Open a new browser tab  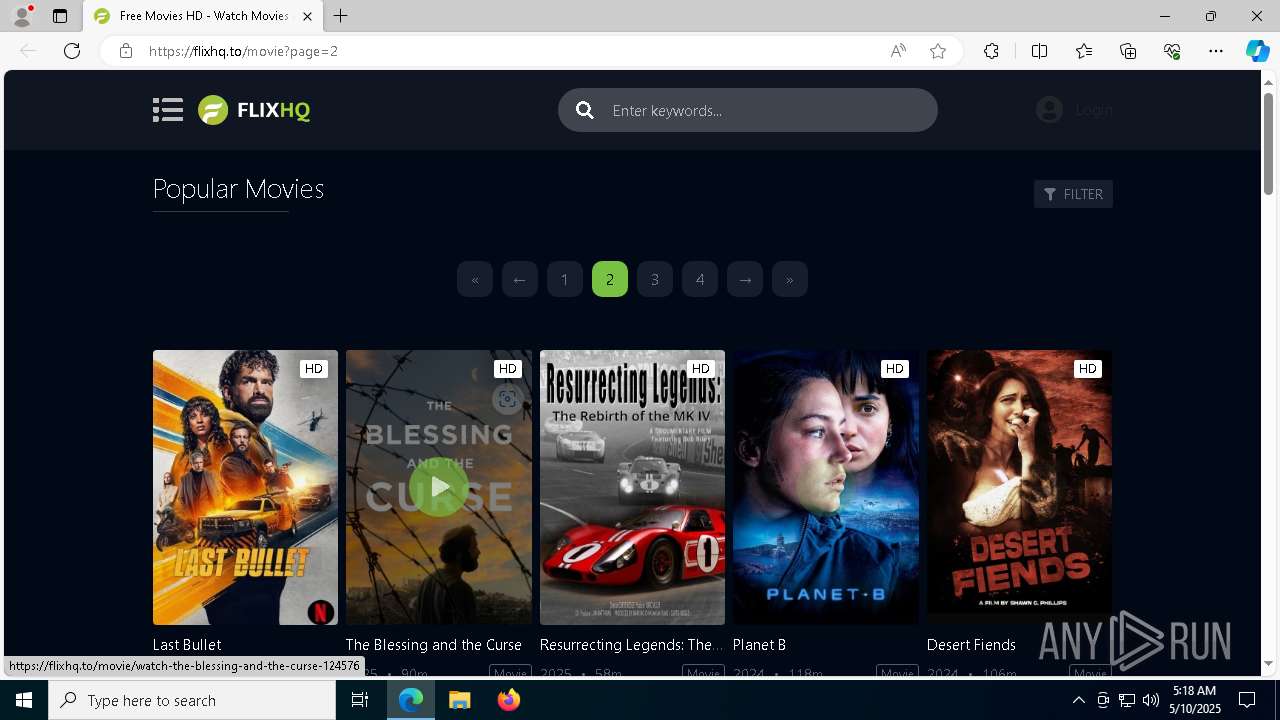click(x=341, y=16)
